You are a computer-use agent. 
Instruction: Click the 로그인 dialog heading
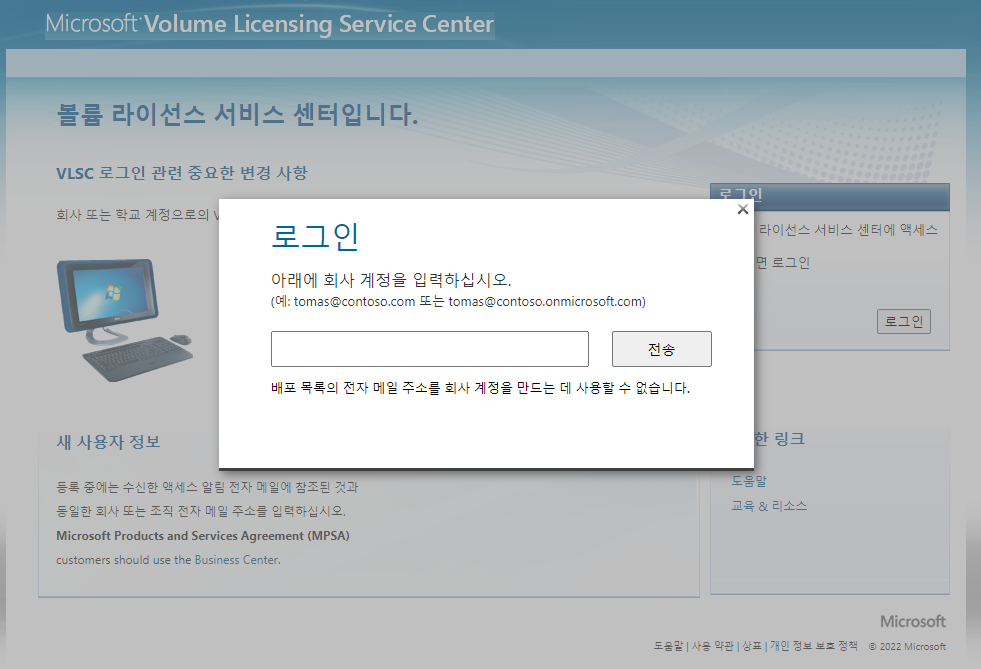pyautogui.click(x=315, y=237)
